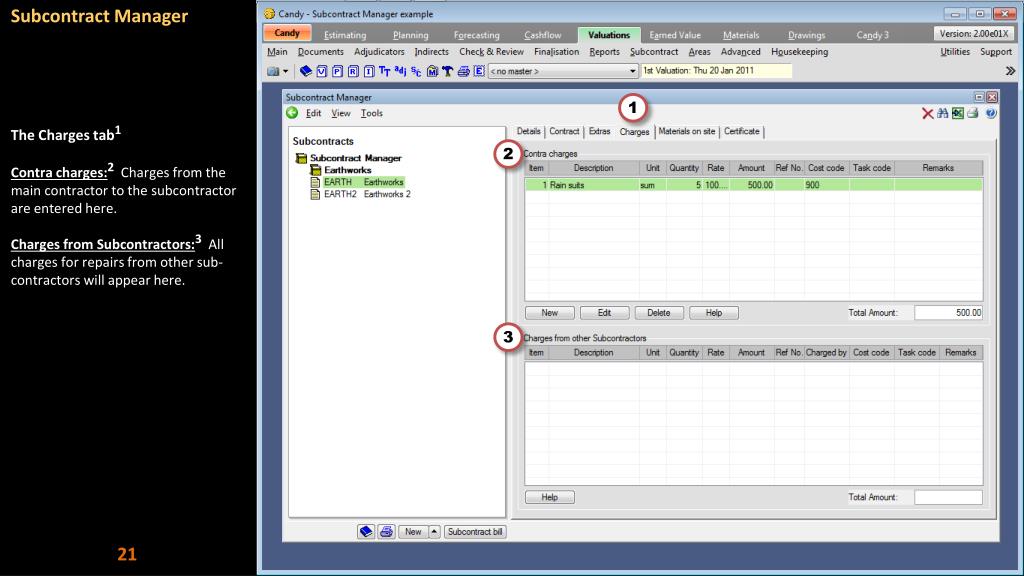This screenshot has width=1024, height=576.
Task: Open the Drawings module tab
Action: pyautogui.click(x=807, y=35)
